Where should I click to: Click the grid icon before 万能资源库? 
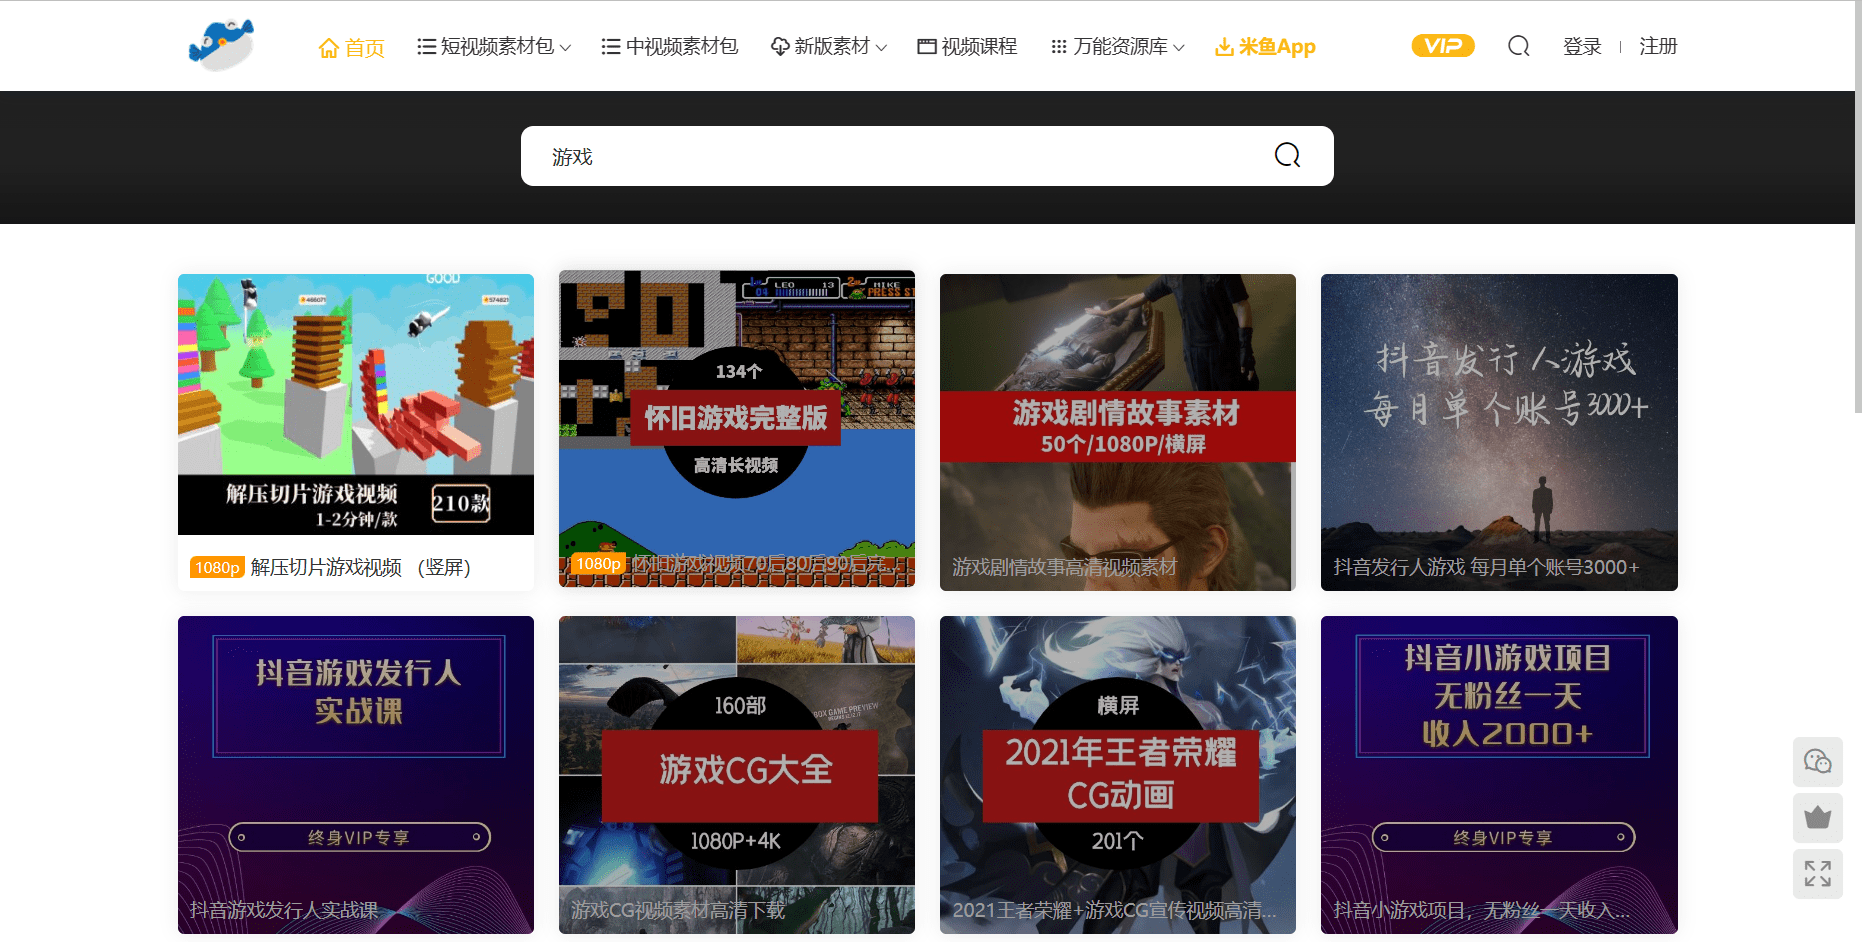[x=1059, y=46]
